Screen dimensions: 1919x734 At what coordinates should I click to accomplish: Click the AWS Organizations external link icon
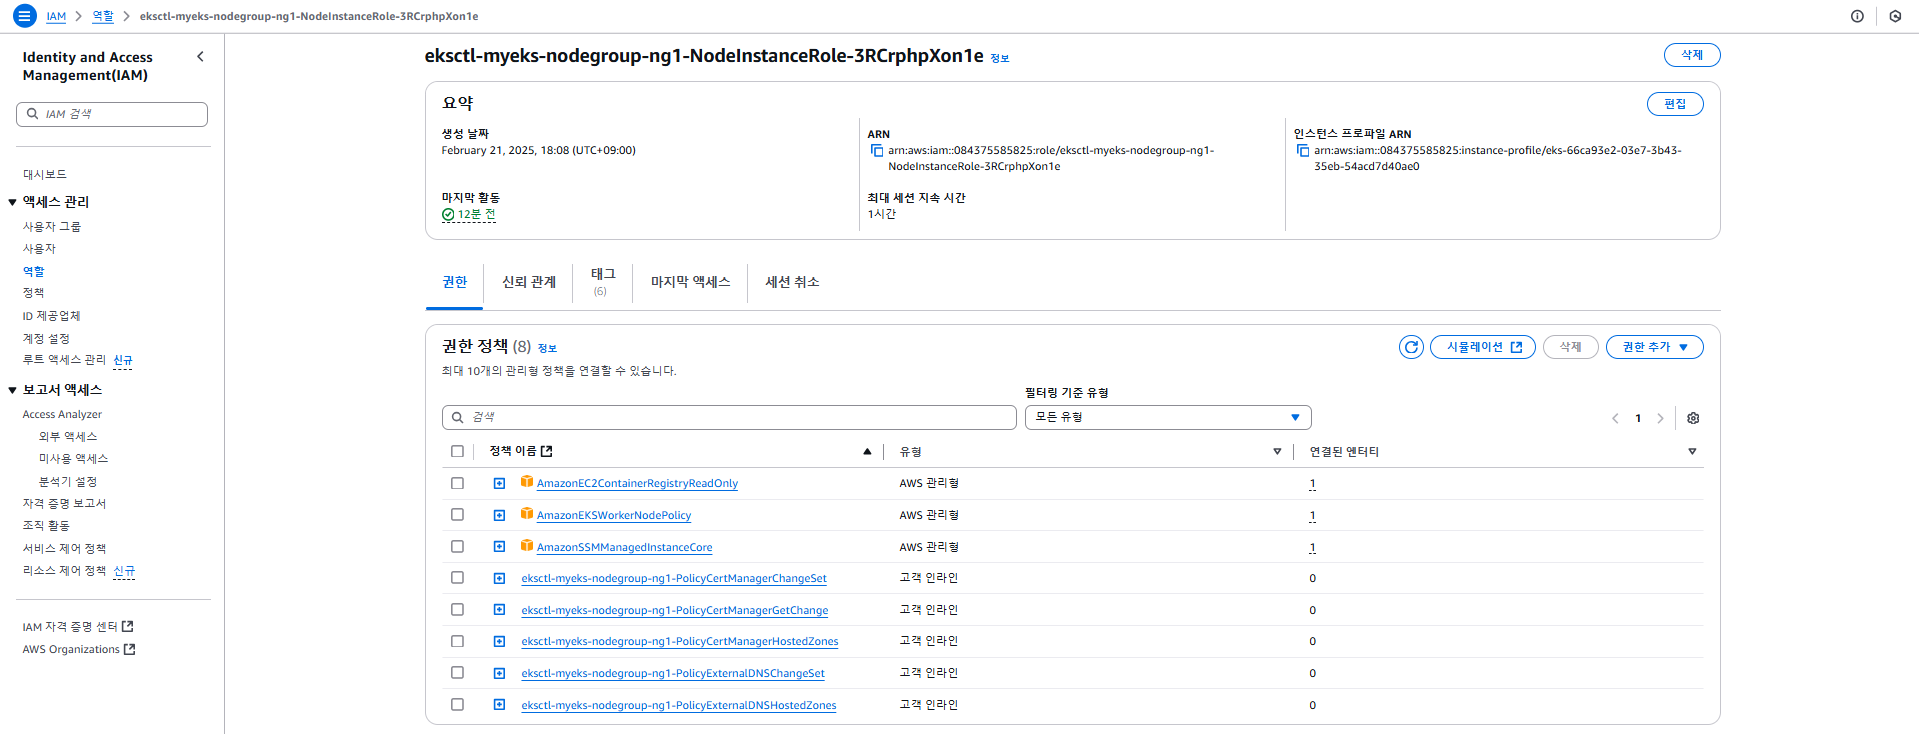point(129,649)
